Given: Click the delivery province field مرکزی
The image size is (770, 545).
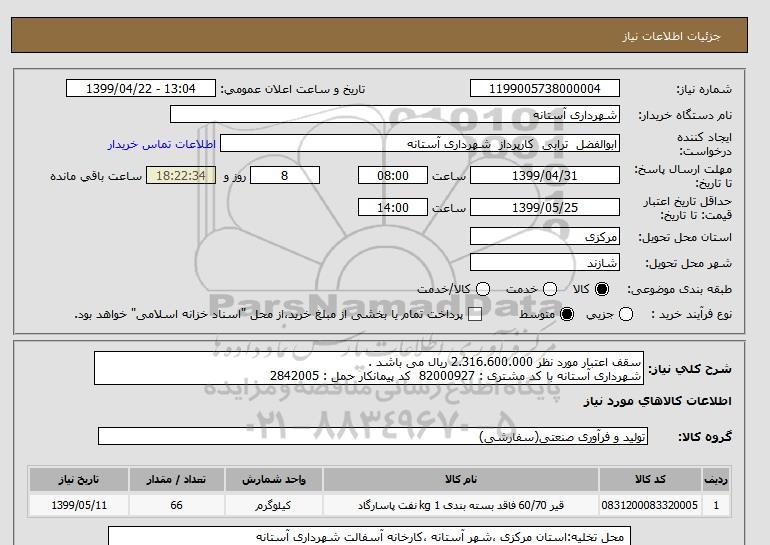Looking at the screenshot, I should pos(545,237).
